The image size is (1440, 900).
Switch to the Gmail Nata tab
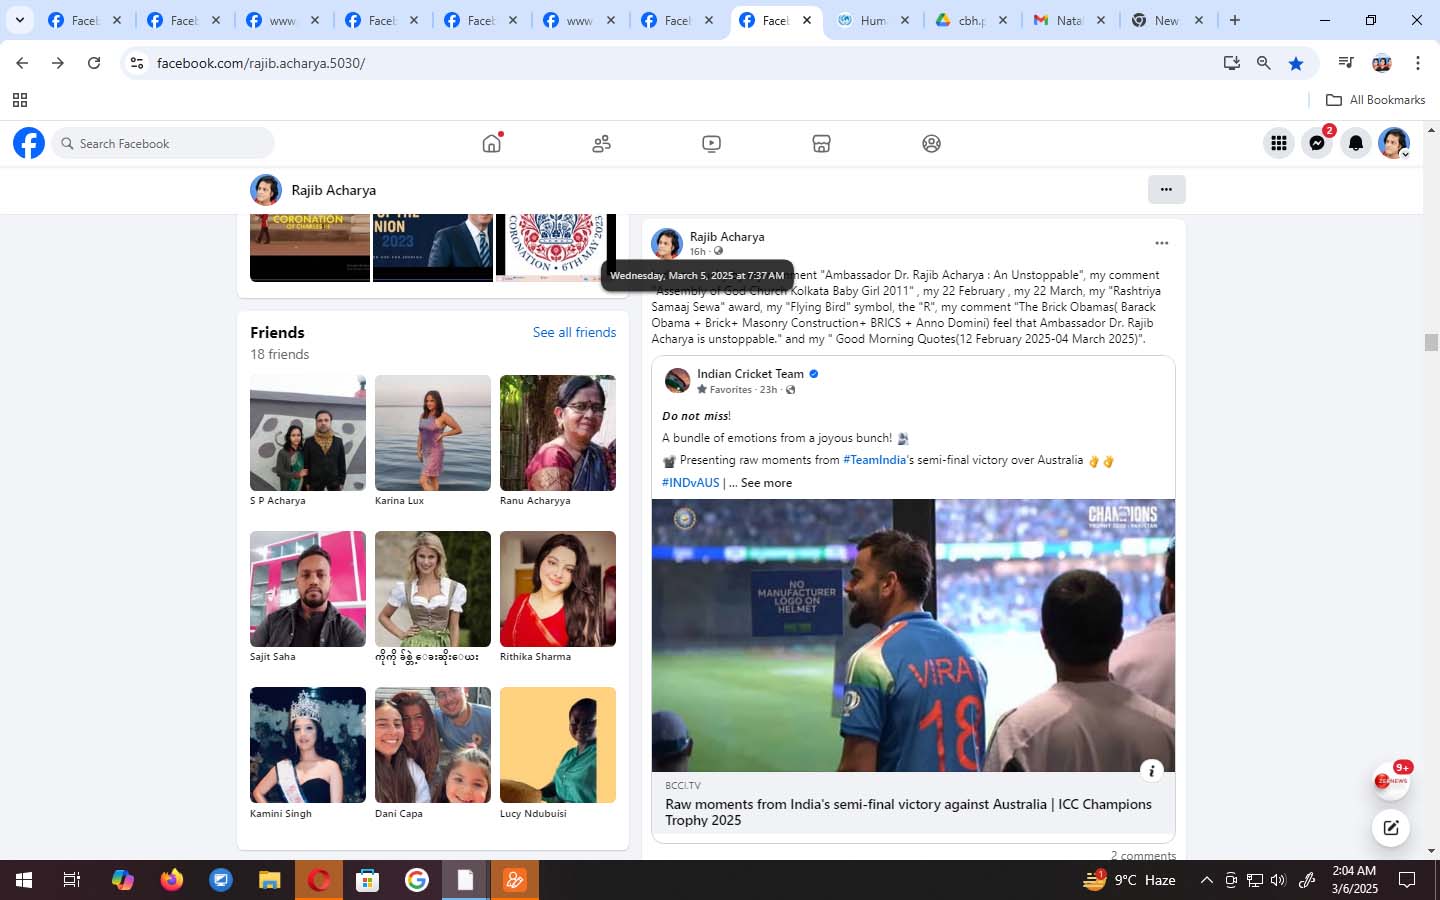1069,20
